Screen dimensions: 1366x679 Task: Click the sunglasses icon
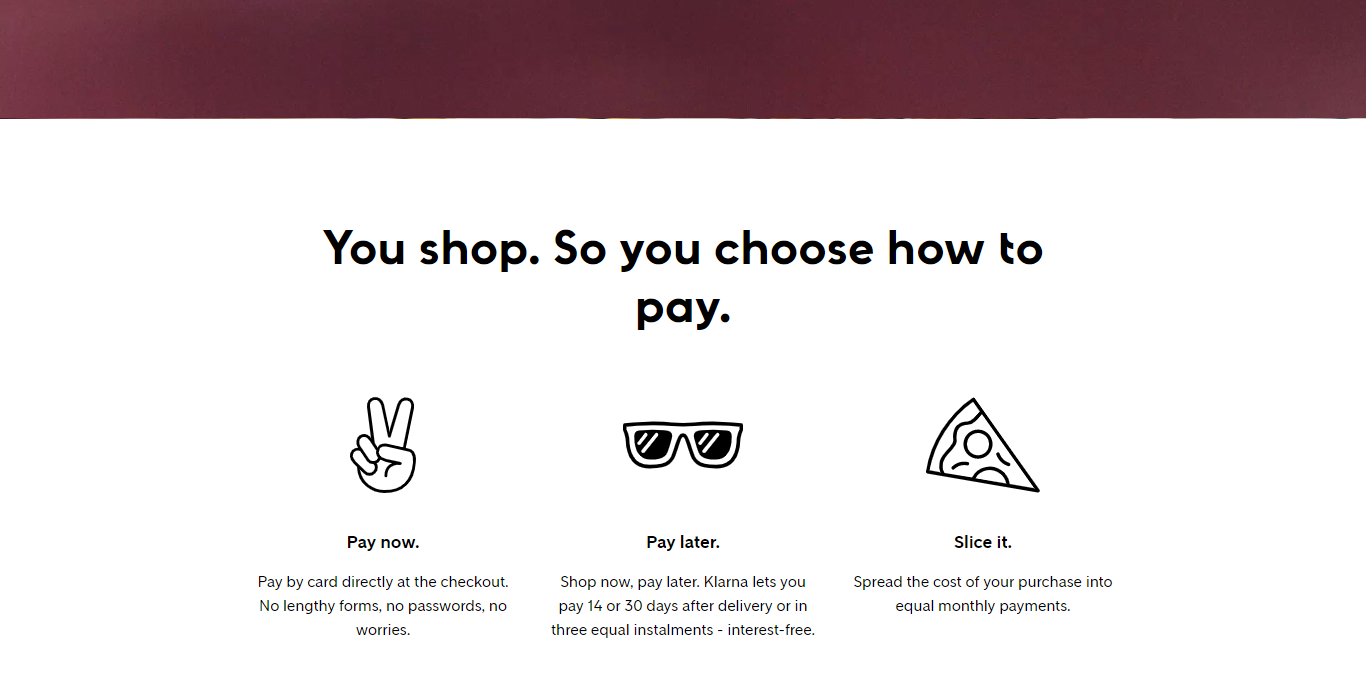coord(683,444)
